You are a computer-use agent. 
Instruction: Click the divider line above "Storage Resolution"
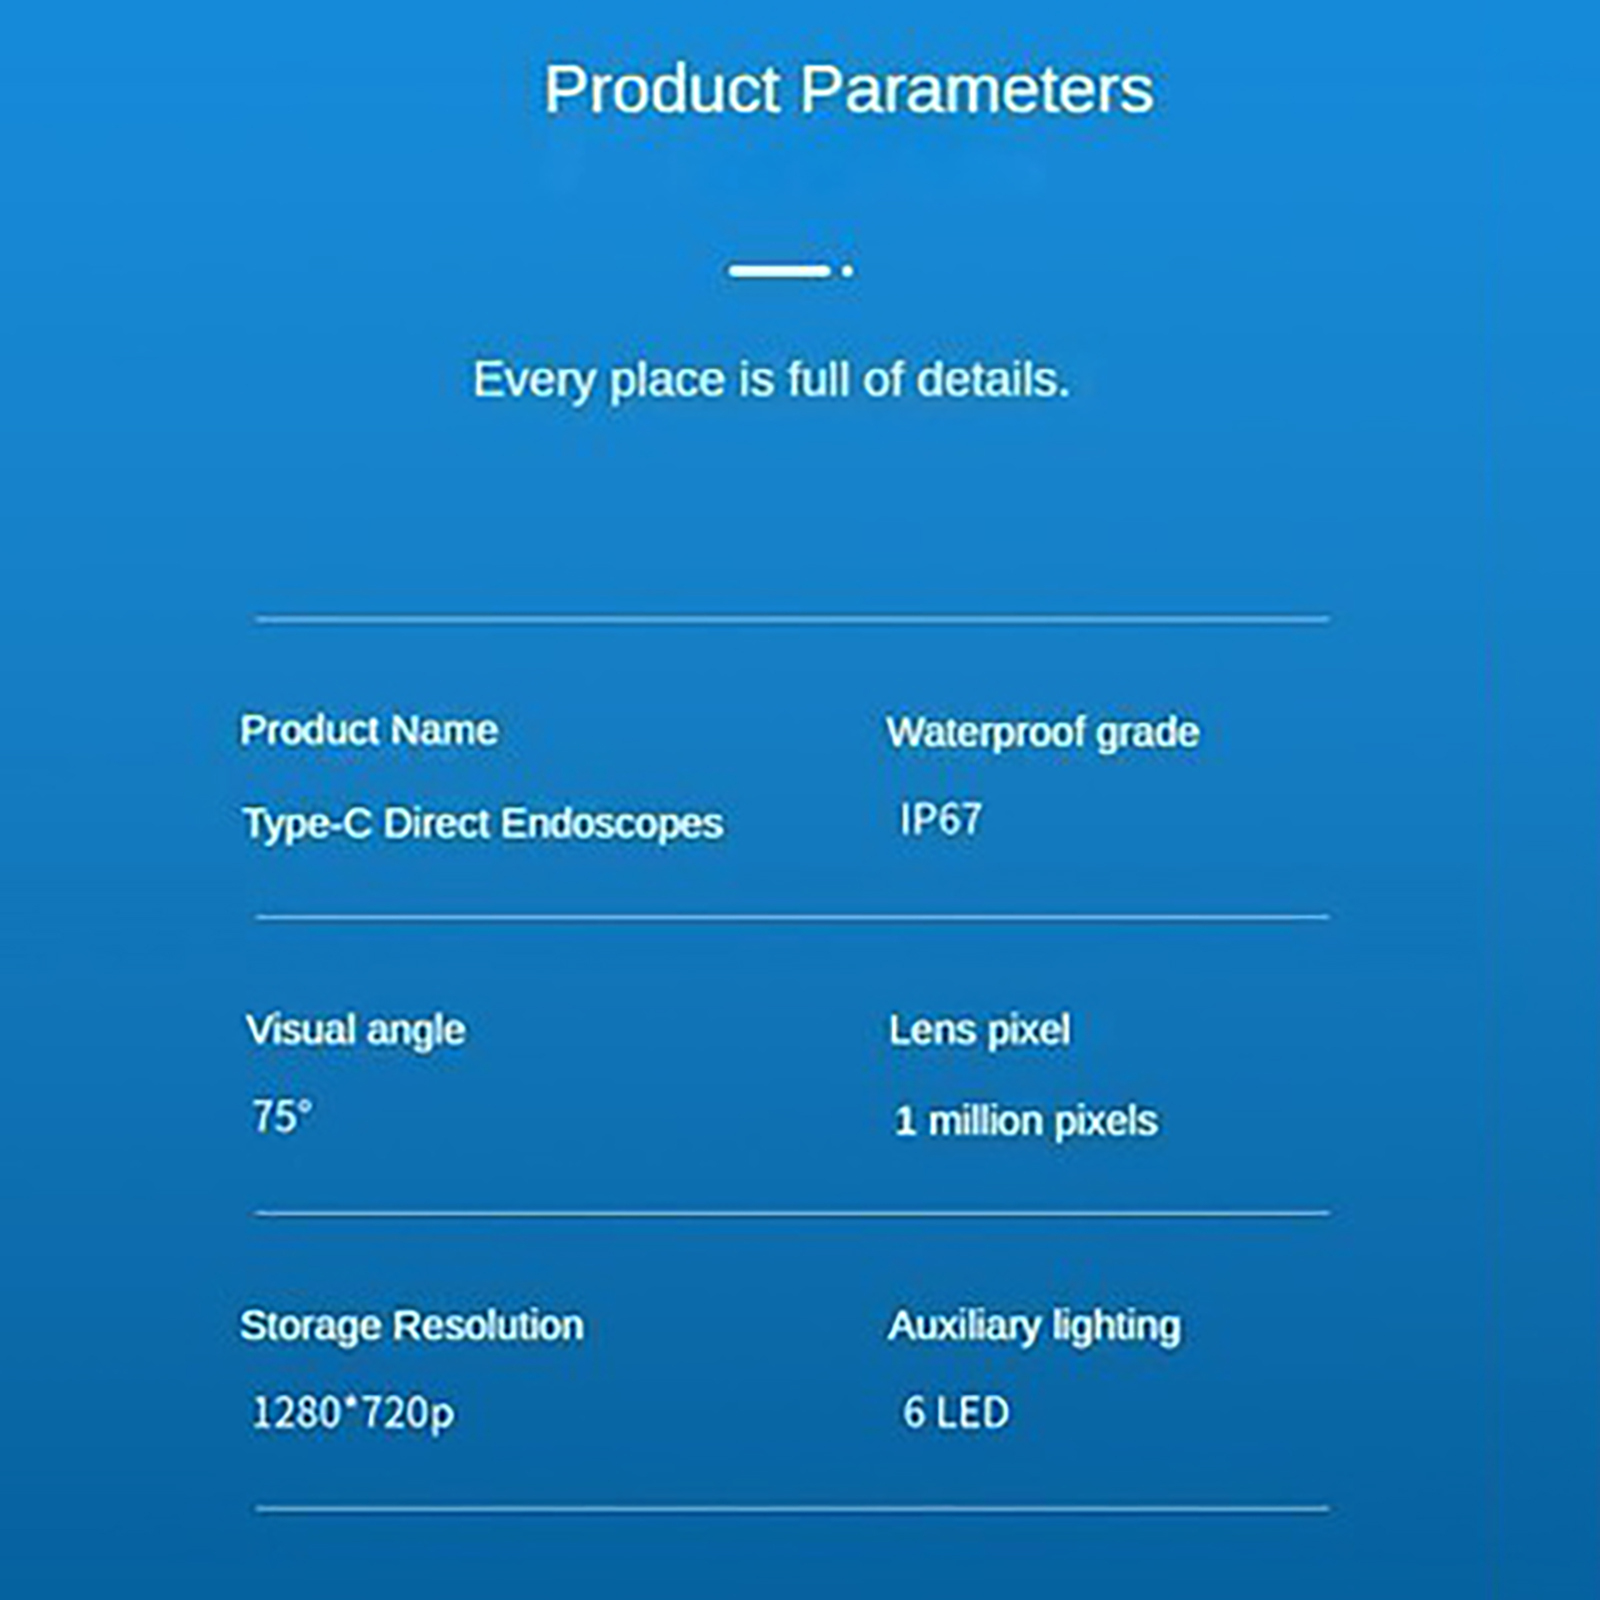[792, 1213]
